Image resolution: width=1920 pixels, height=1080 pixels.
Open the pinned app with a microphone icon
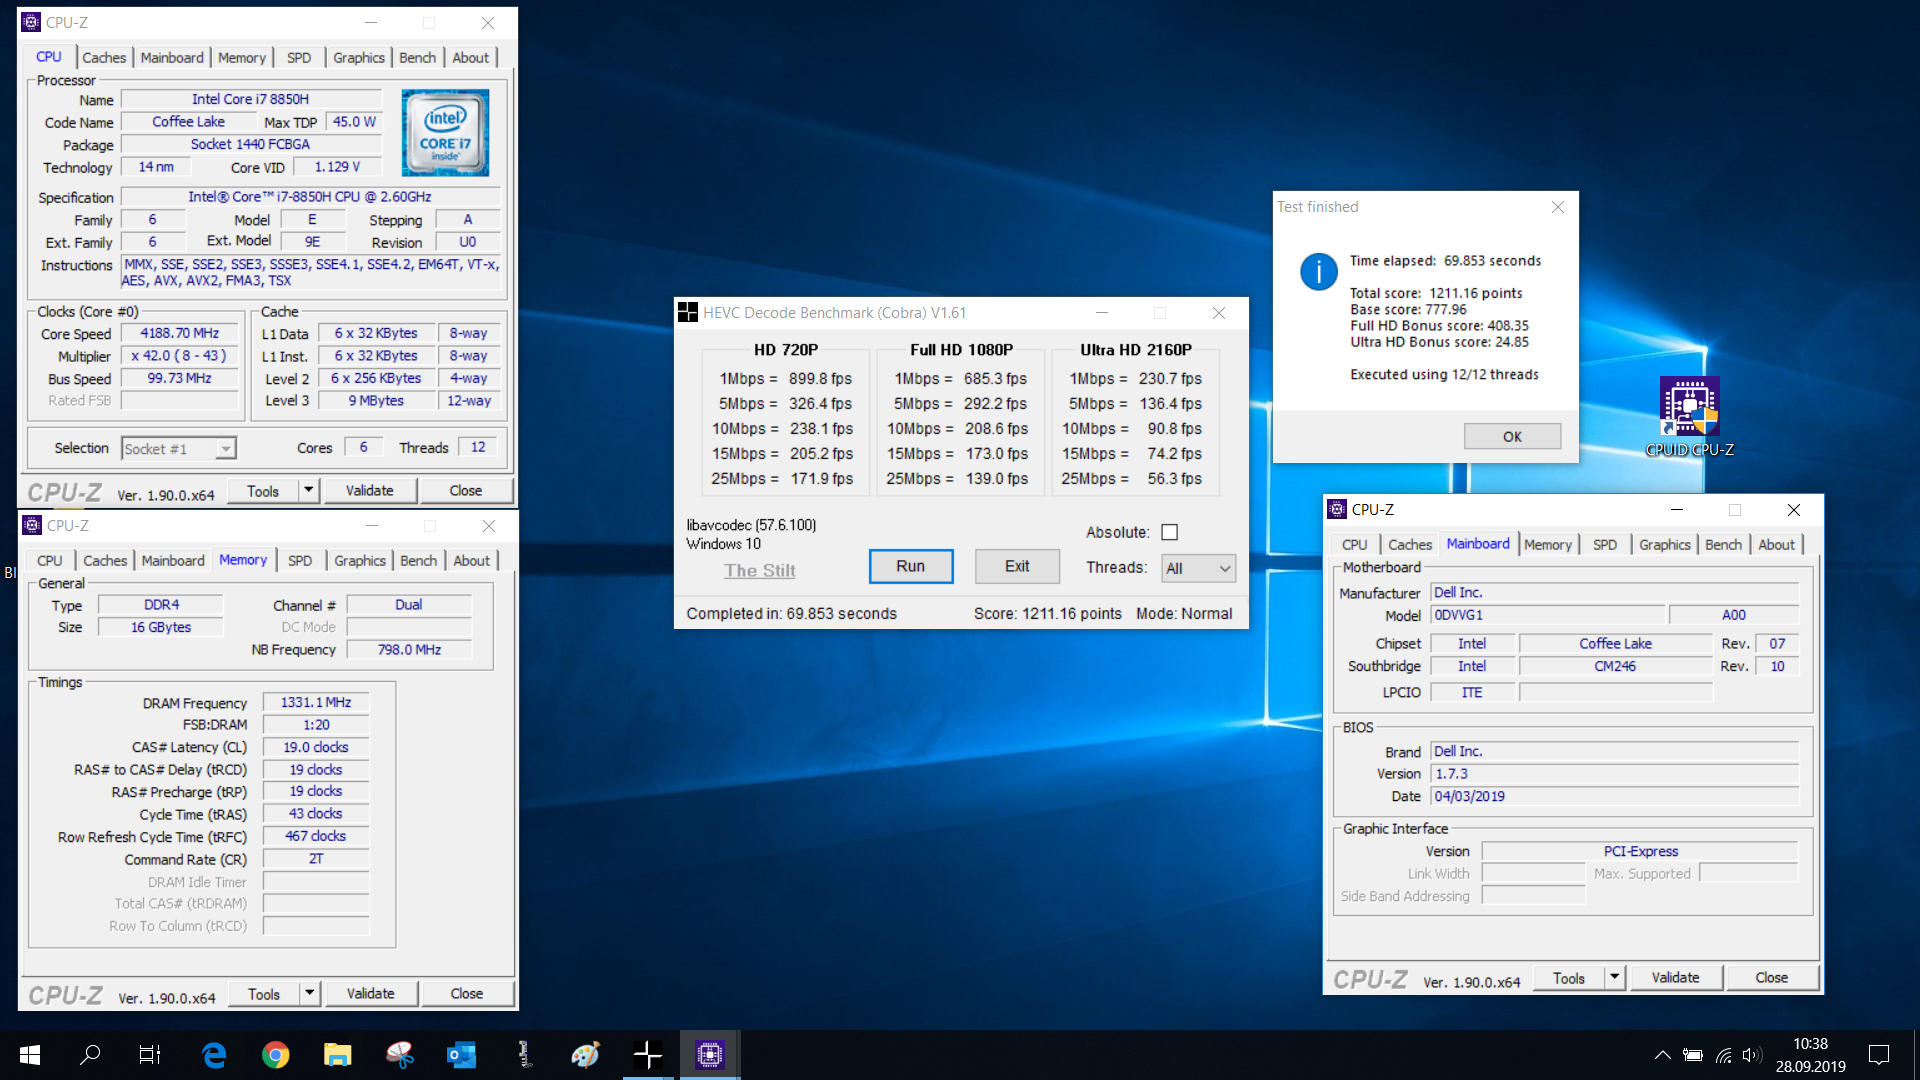[x=524, y=1054]
